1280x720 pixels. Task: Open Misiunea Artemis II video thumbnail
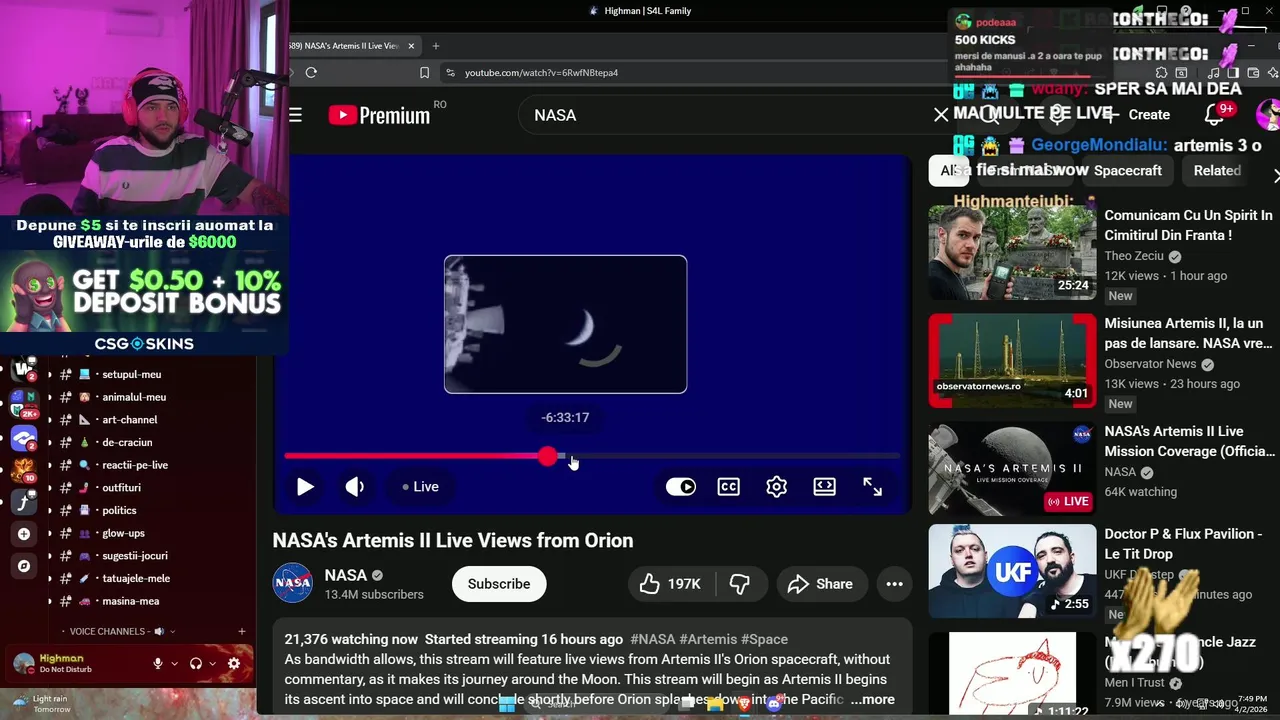[1012, 360]
